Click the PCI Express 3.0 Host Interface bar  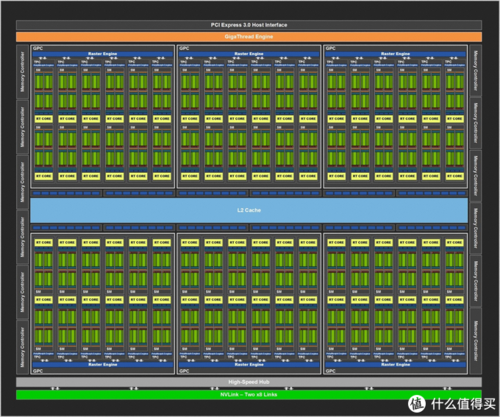pos(249,25)
